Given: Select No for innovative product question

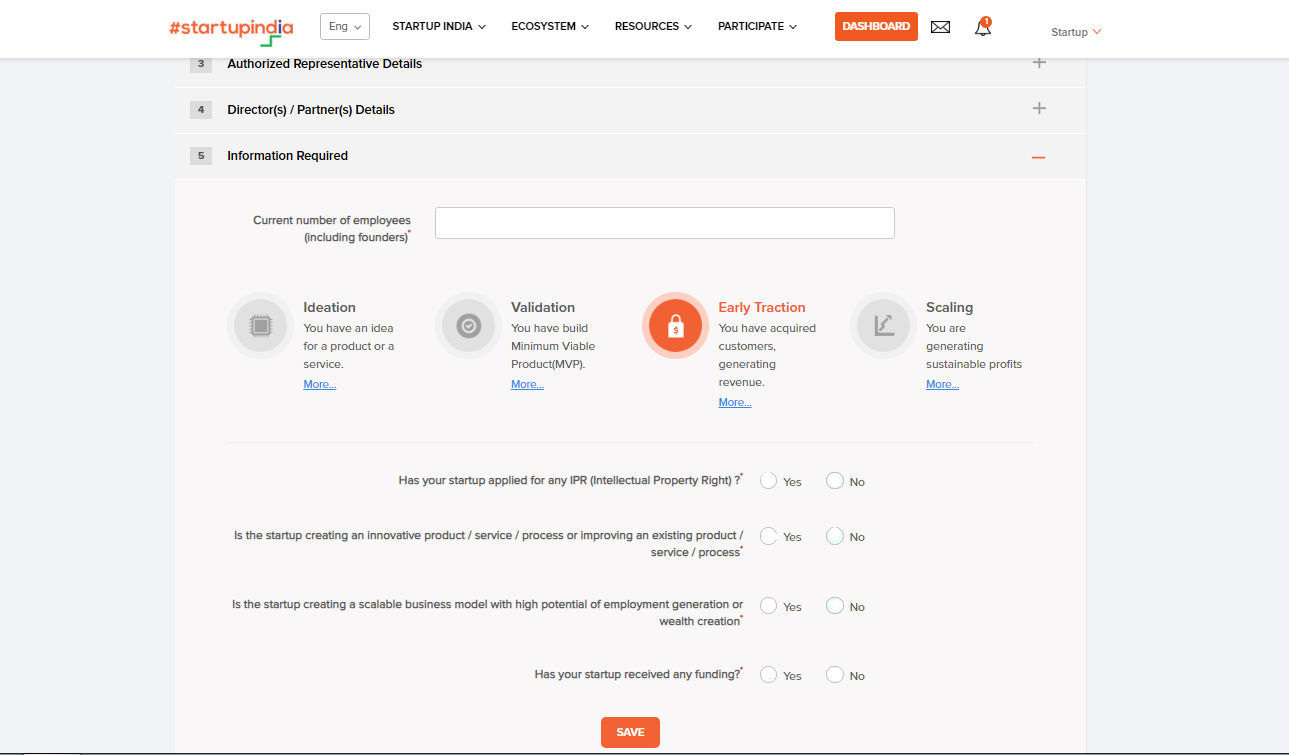Looking at the screenshot, I should click(x=833, y=535).
